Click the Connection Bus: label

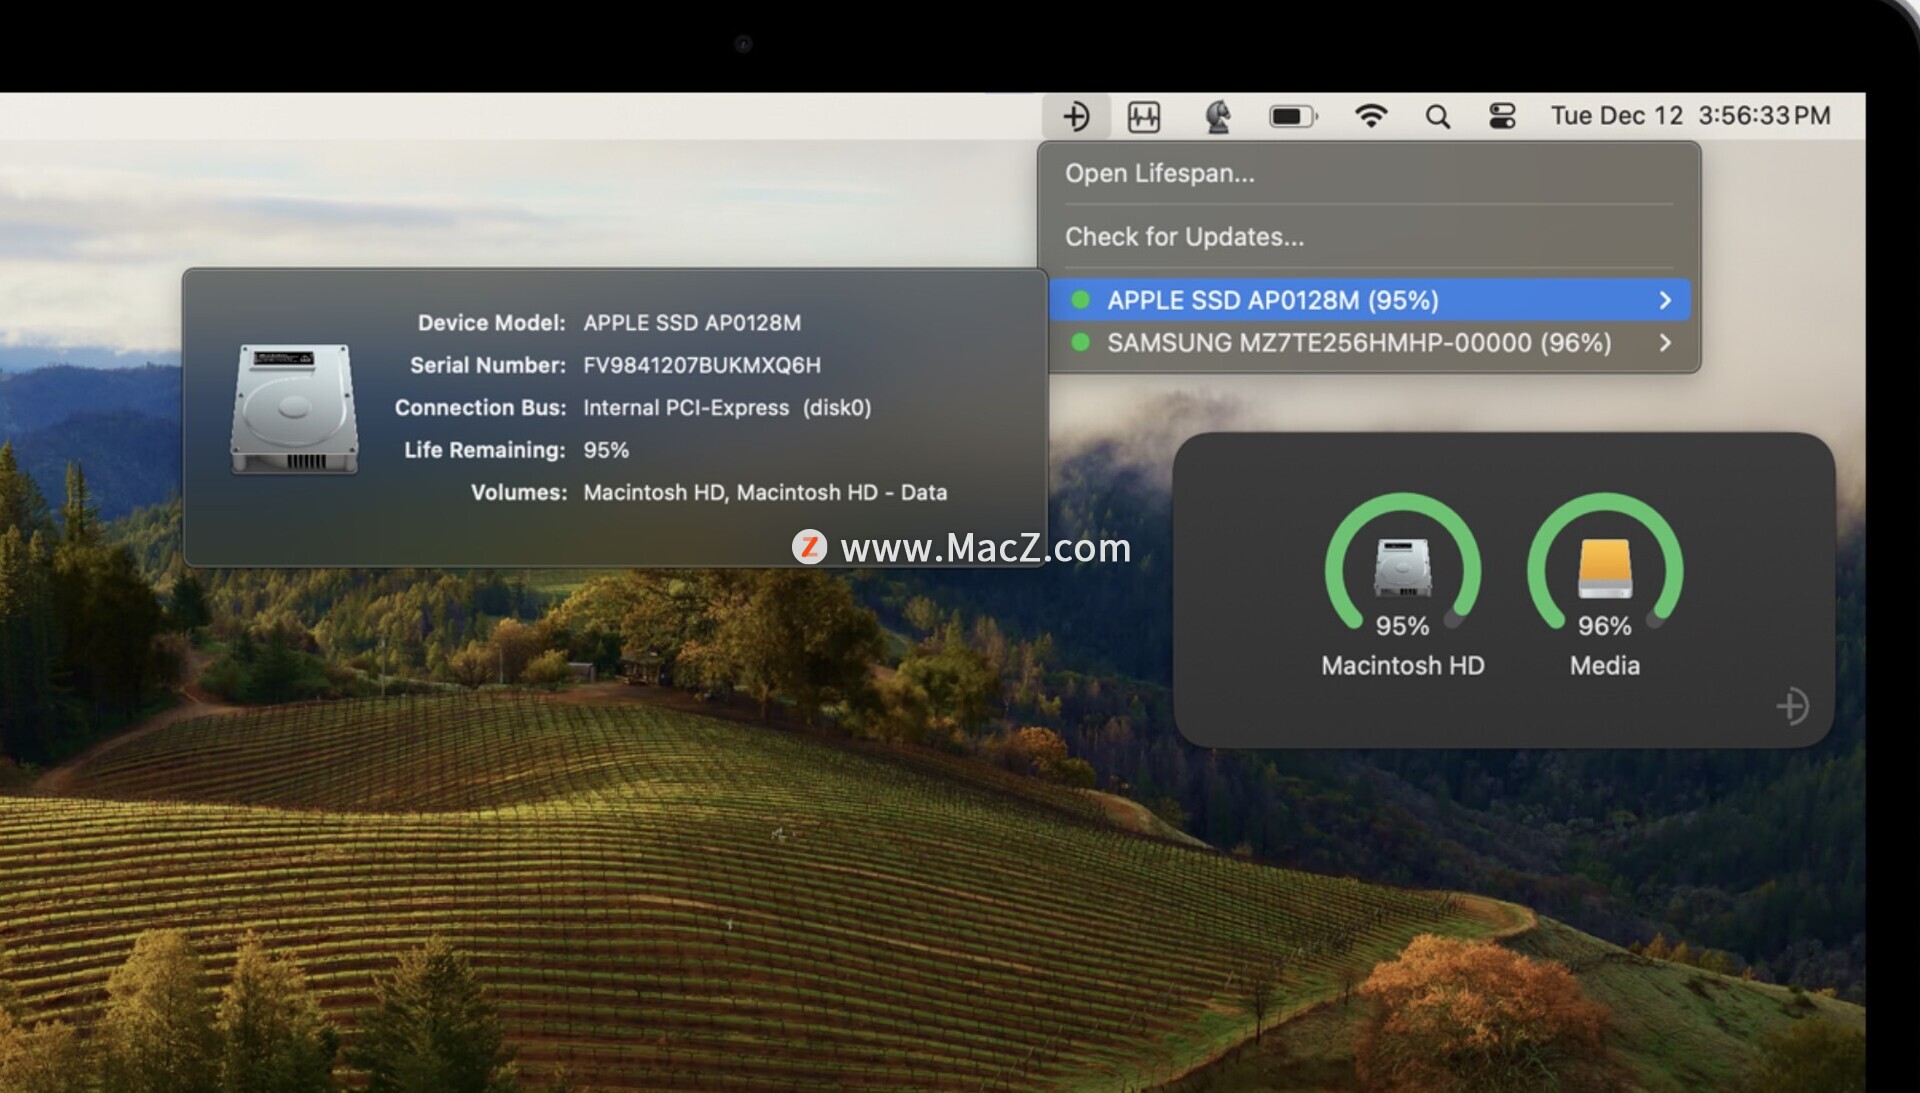pyautogui.click(x=480, y=408)
